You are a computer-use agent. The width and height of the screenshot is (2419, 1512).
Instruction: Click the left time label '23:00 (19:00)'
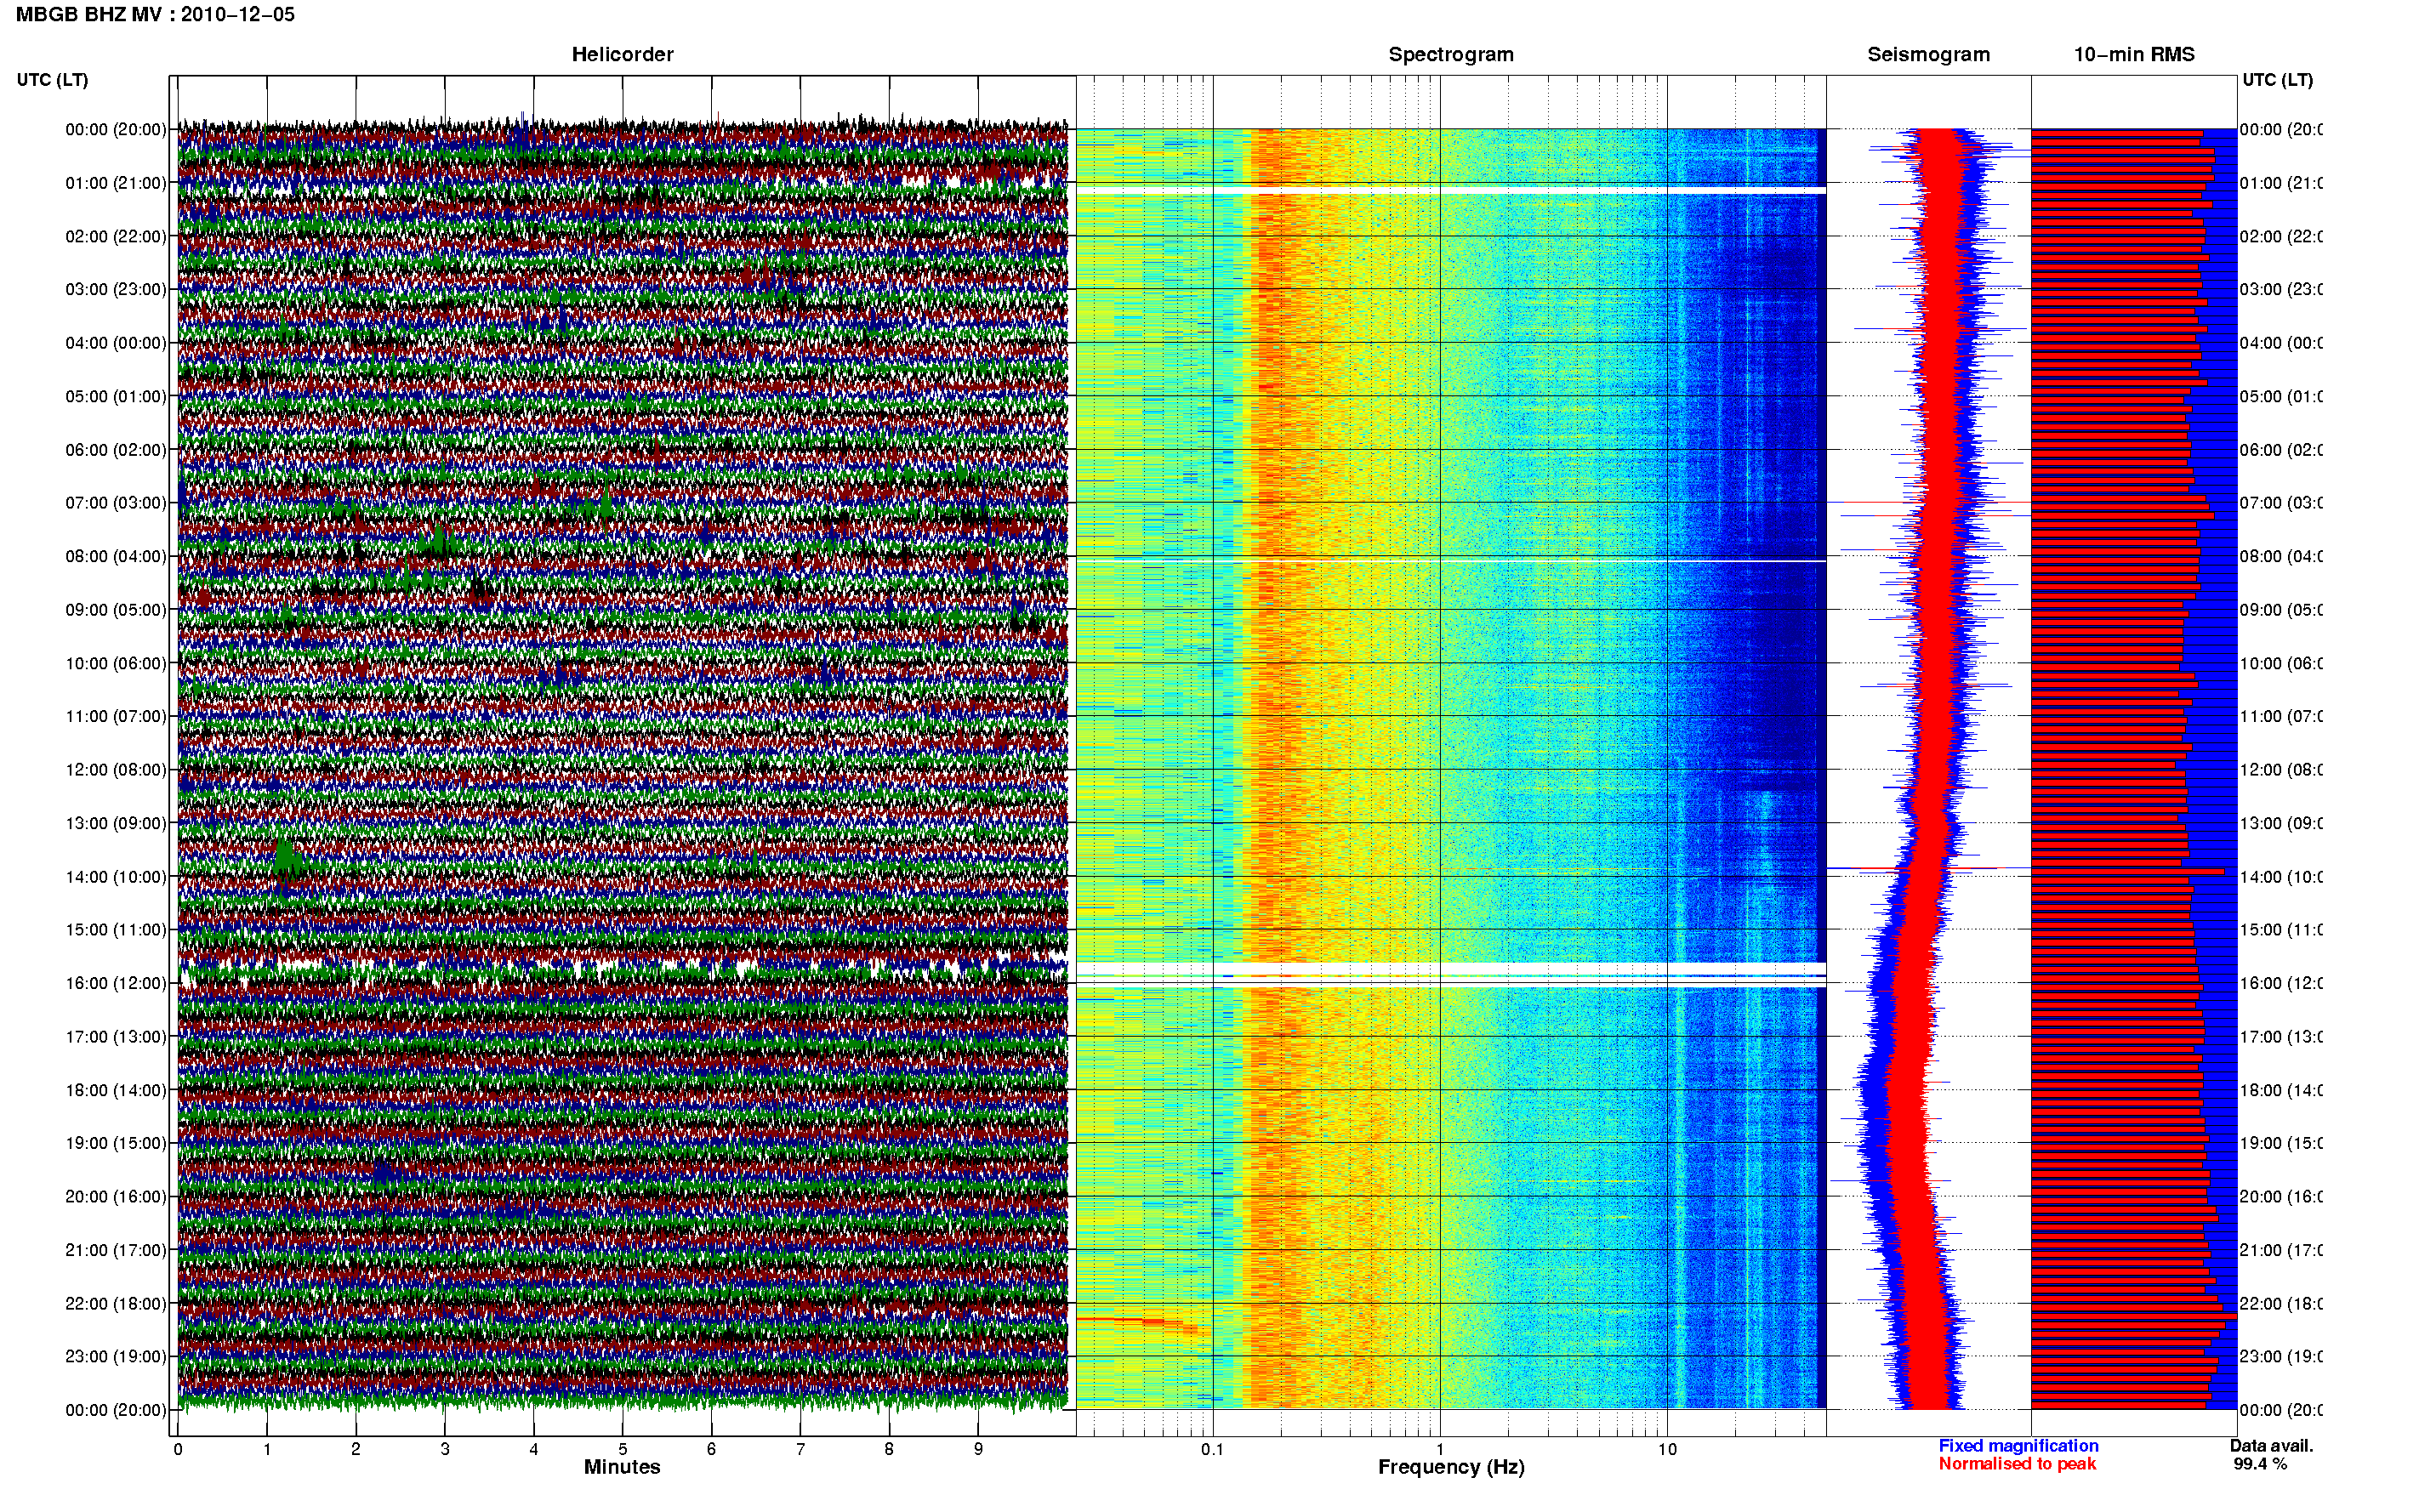pyautogui.click(x=116, y=1357)
